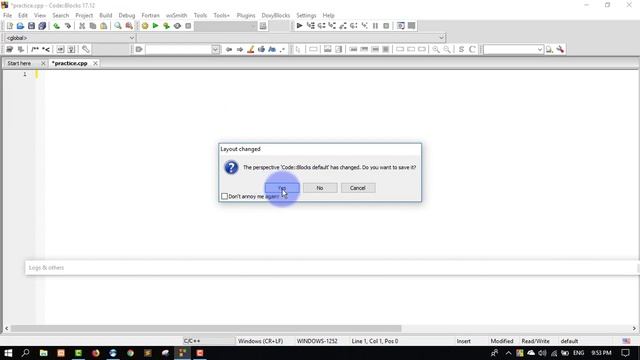This screenshot has width=640, height=360.
Task: Open the Settings menu
Action: coord(306,16)
